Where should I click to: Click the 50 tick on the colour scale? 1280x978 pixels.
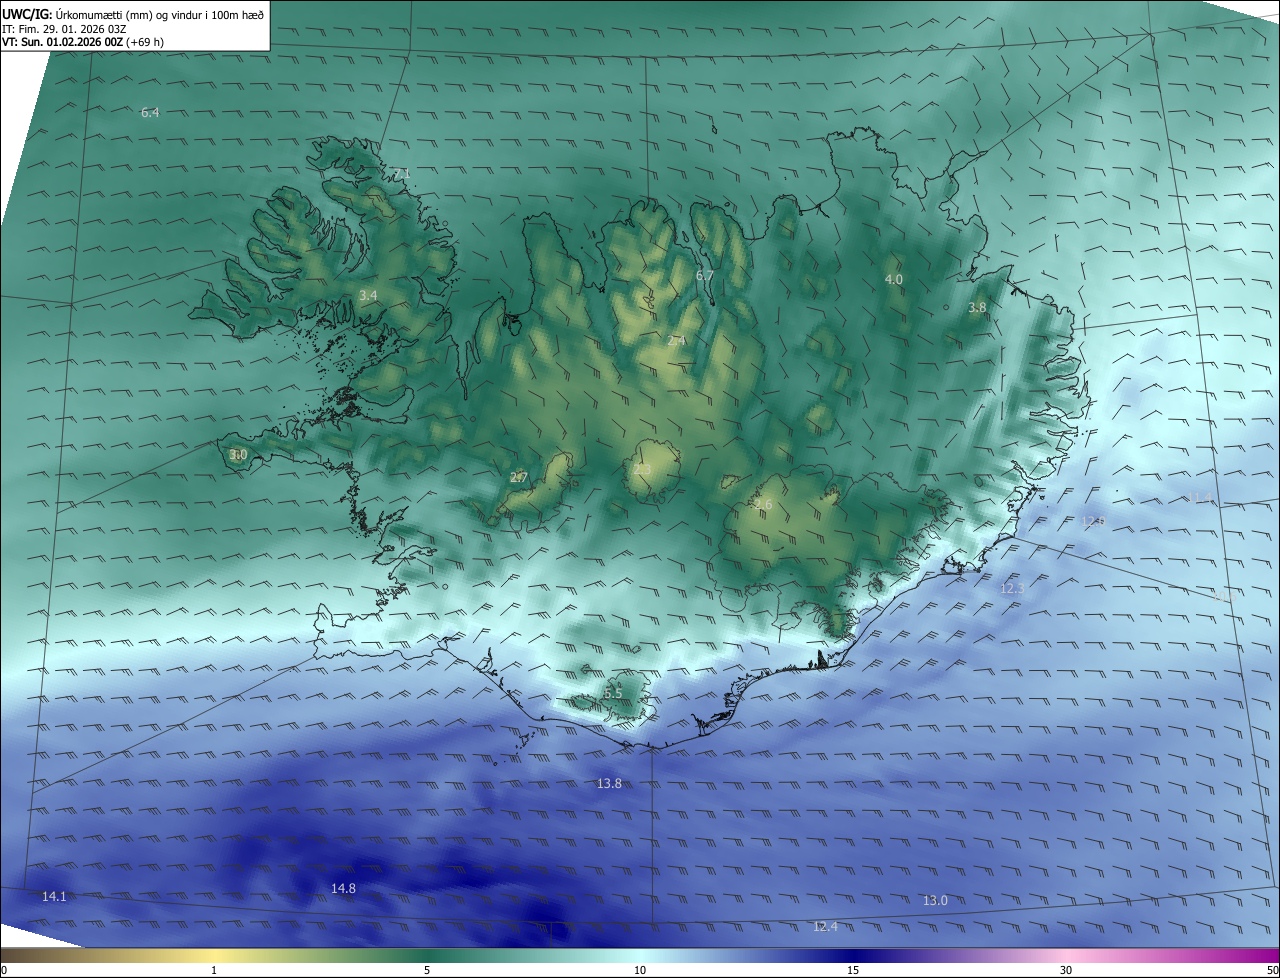pyautogui.click(x=1273, y=970)
